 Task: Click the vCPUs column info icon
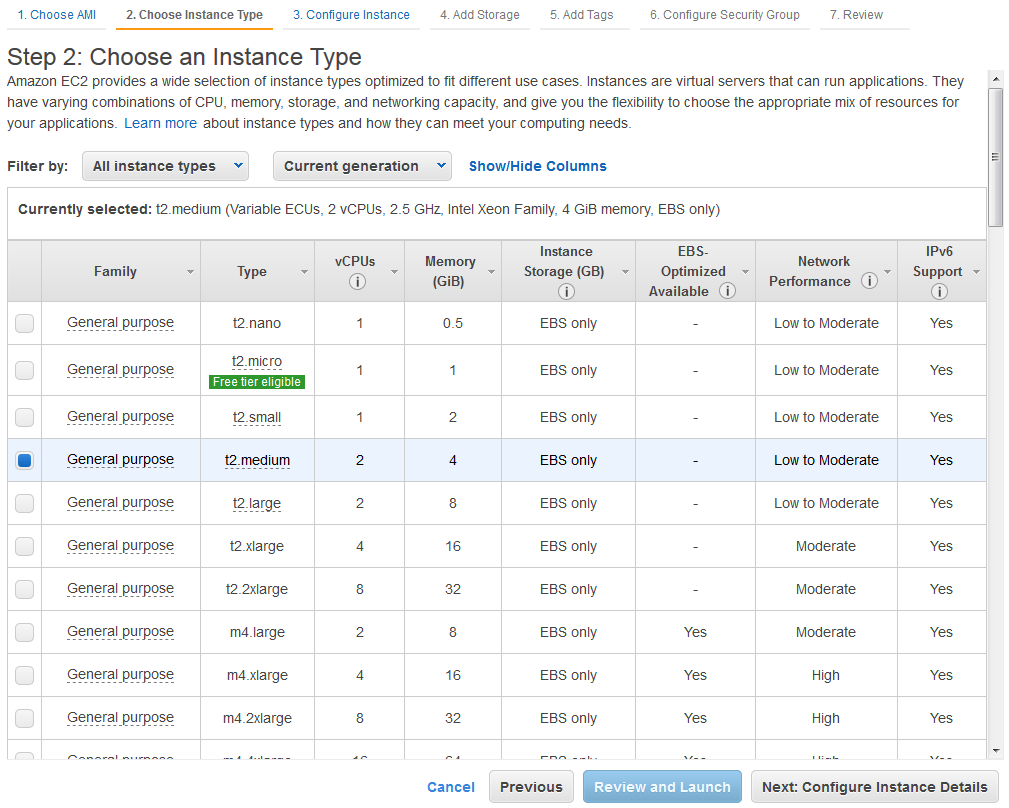357,282
